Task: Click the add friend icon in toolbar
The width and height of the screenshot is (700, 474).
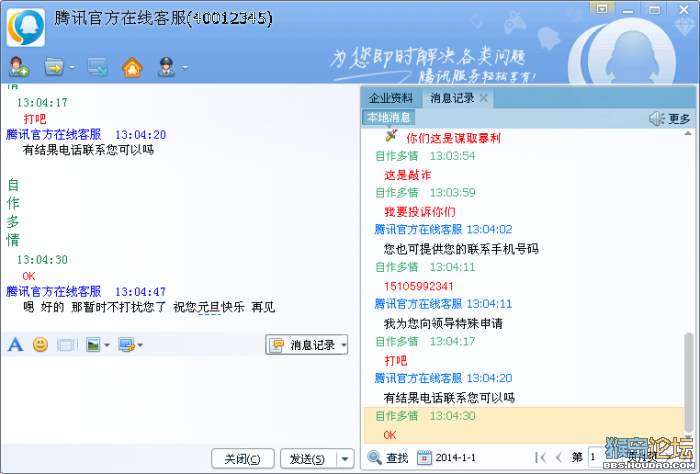Action: pos(19,67)
